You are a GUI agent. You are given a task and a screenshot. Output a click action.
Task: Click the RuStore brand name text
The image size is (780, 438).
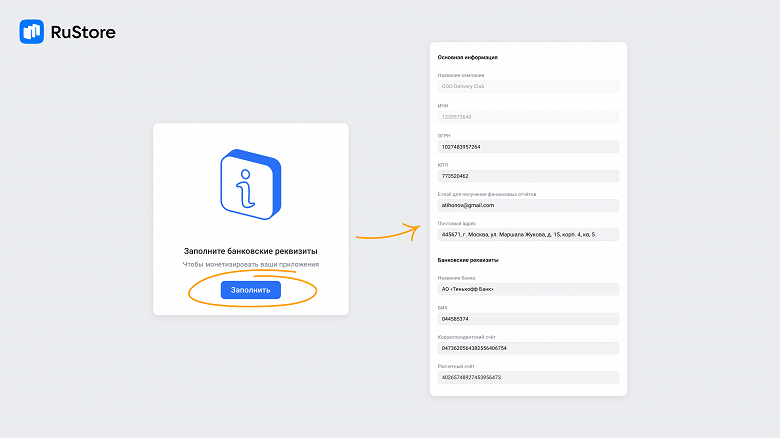click(83, 32)
